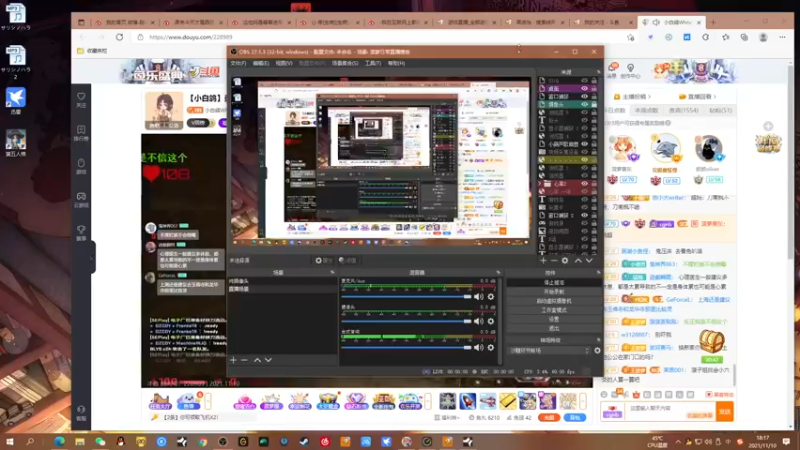Click the orange send button in Douyu chat
The height and width of the screenshot is (450, 800).
(x=725, y=411)
